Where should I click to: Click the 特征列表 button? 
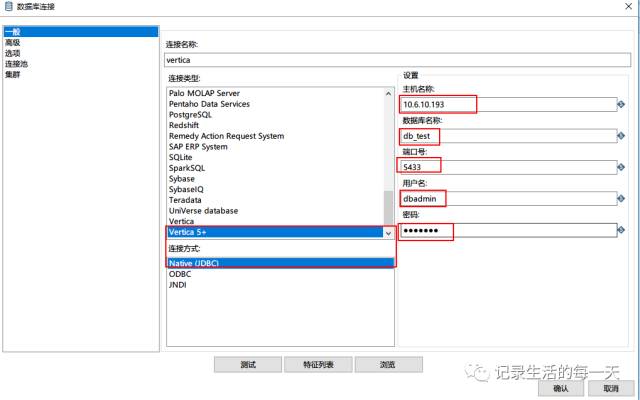[318, 364]
